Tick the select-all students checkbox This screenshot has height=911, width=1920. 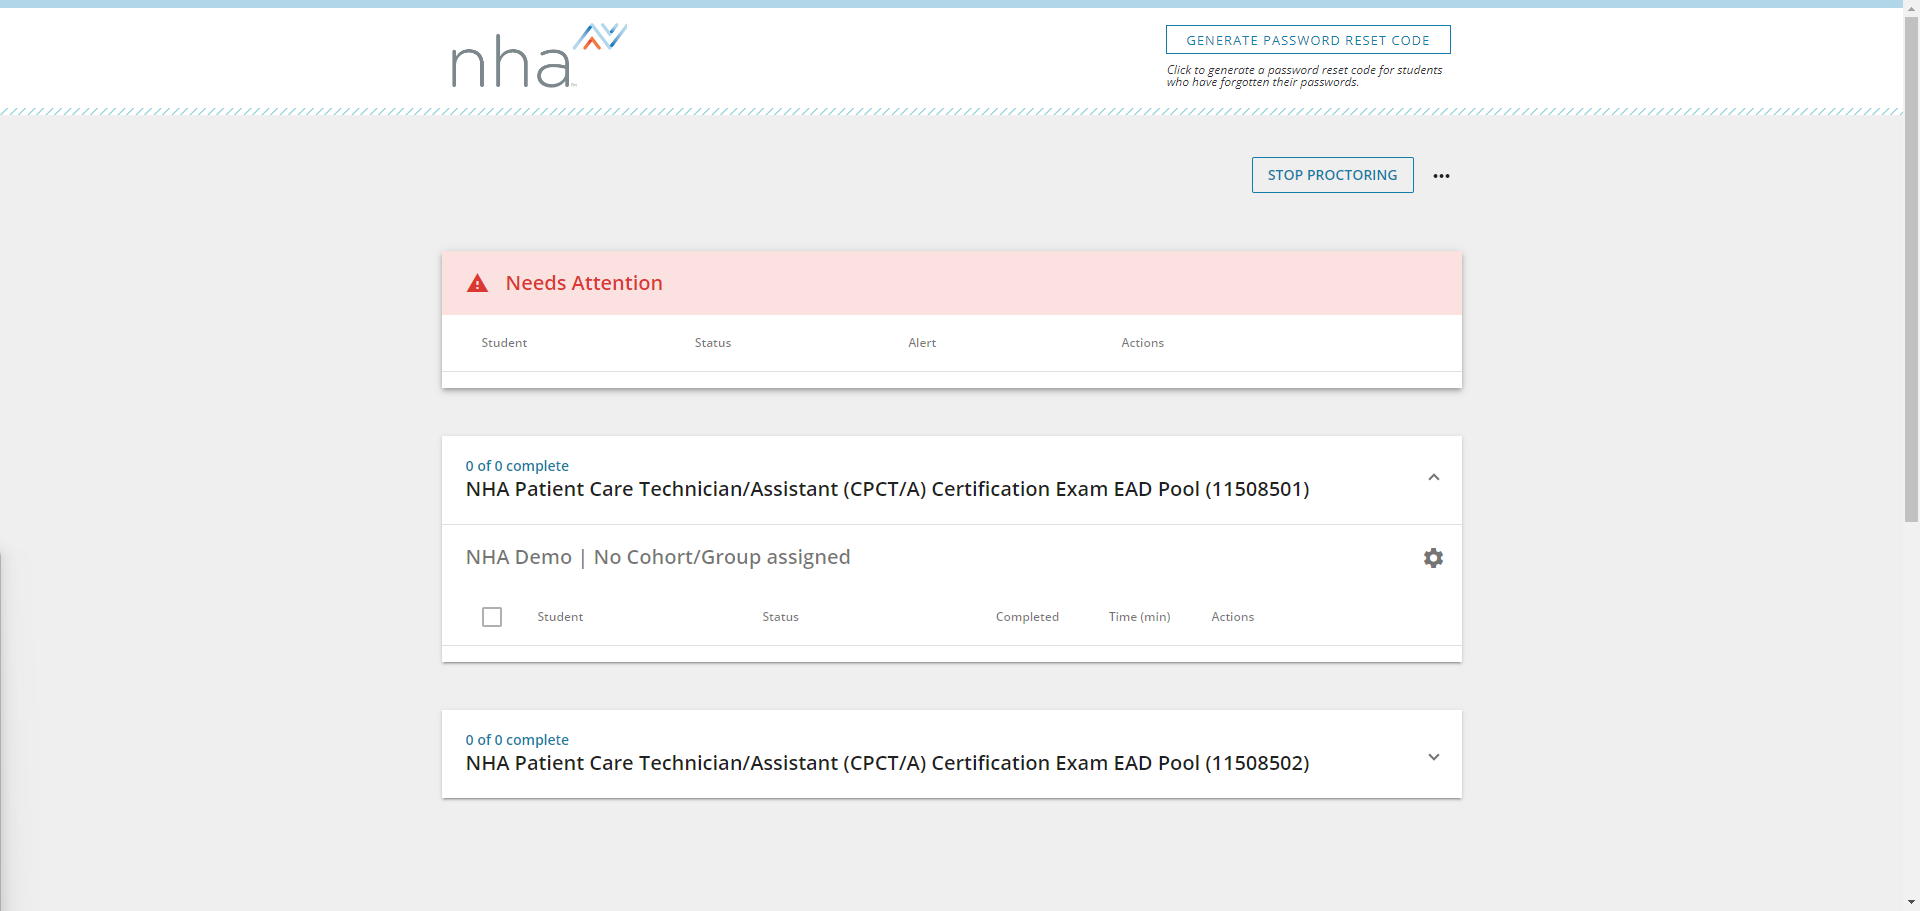point(492,617)
